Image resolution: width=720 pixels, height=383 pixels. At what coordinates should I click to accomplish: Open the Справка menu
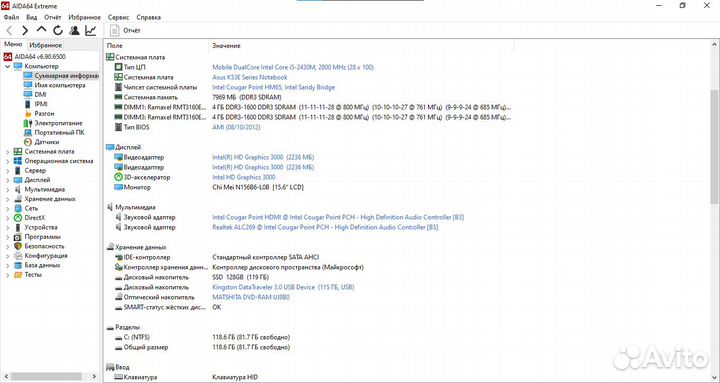coord(149,17)
